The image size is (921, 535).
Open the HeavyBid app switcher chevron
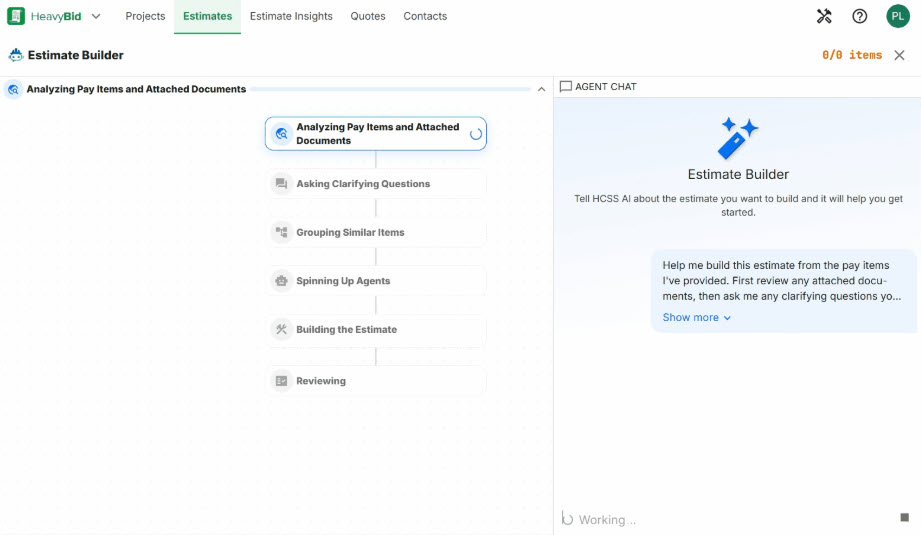point(96,16)
